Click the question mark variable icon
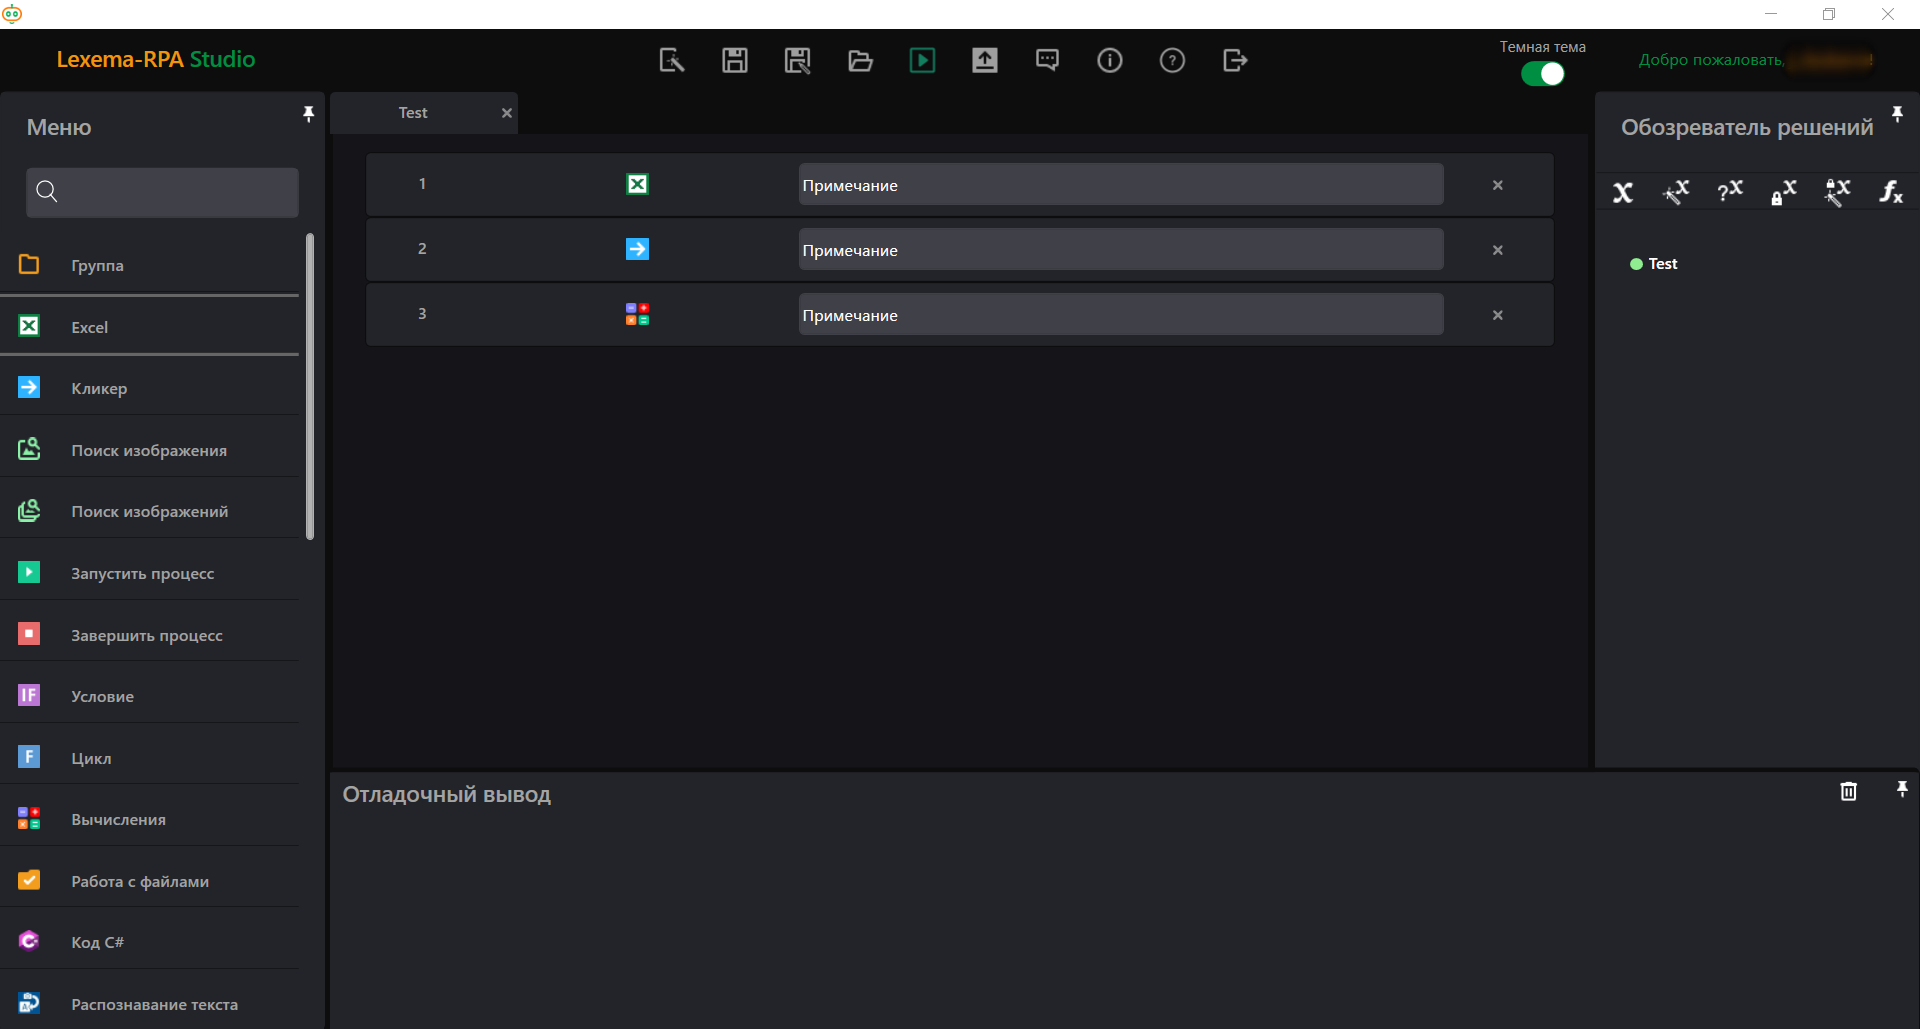This screenshot has height=1029, width=1920. [1730, 192]
